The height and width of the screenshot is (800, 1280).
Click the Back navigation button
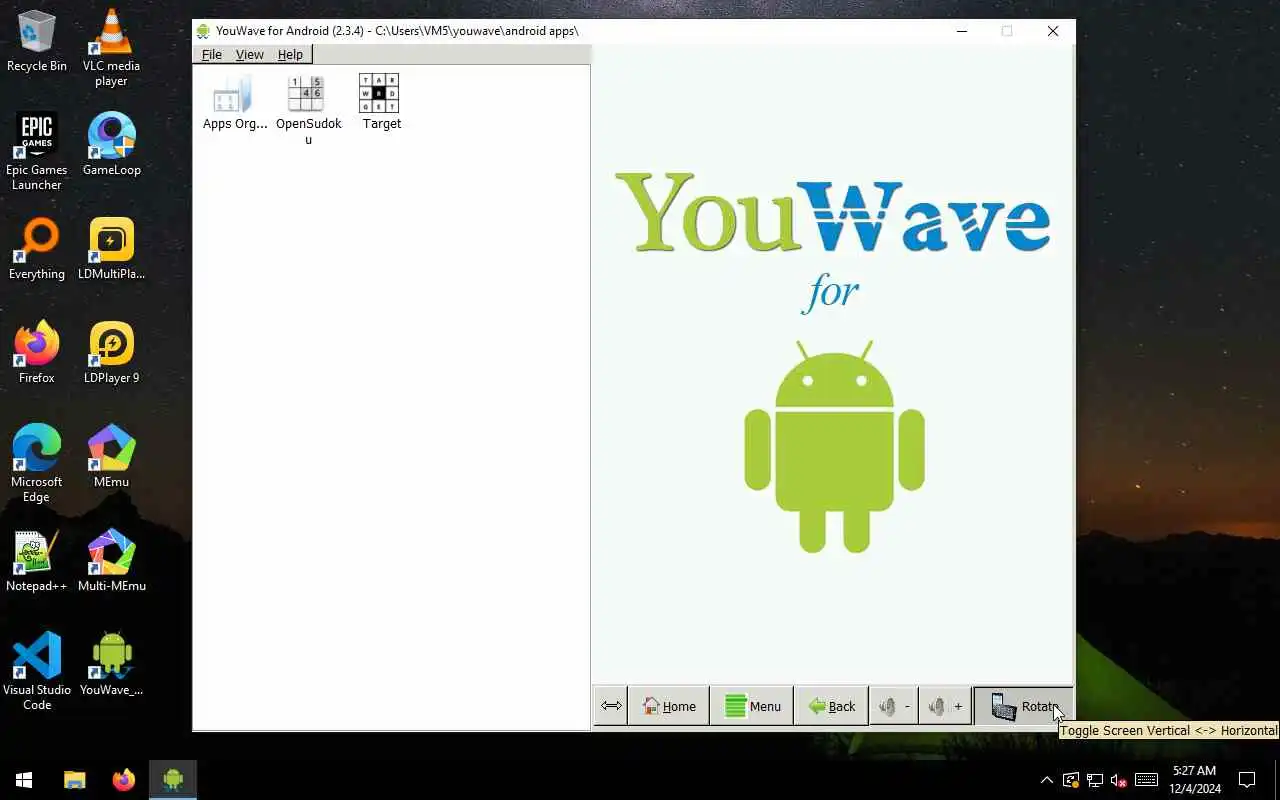pyautogui.click(x=832, y=706)
